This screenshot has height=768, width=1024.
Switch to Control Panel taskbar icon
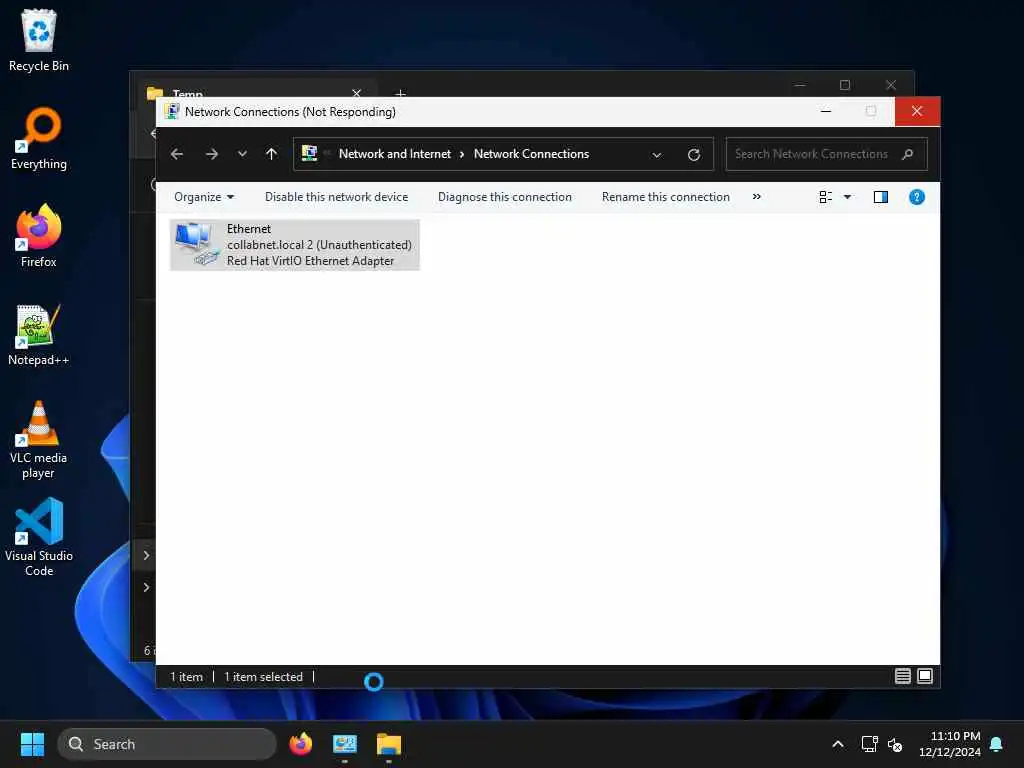[x=345, y=744]
